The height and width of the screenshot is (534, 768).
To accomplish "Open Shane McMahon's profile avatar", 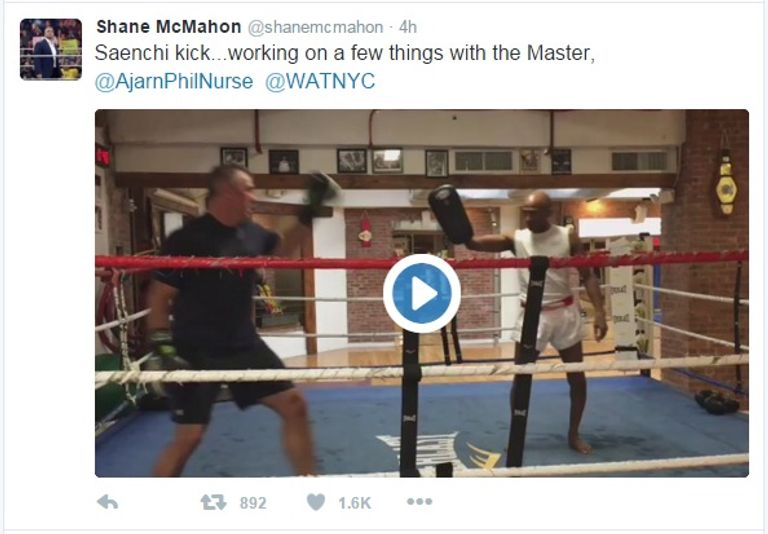I will click(51, 49).
